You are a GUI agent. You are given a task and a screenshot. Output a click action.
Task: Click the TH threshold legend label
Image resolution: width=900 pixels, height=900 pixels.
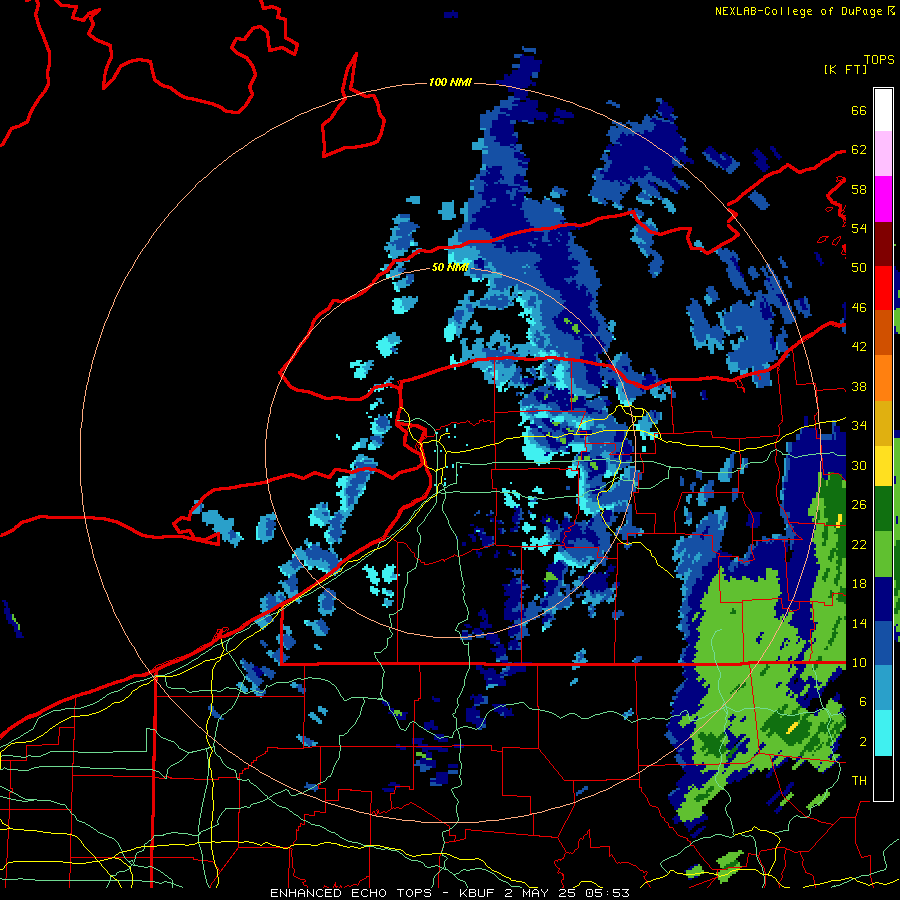coord(859,781)
